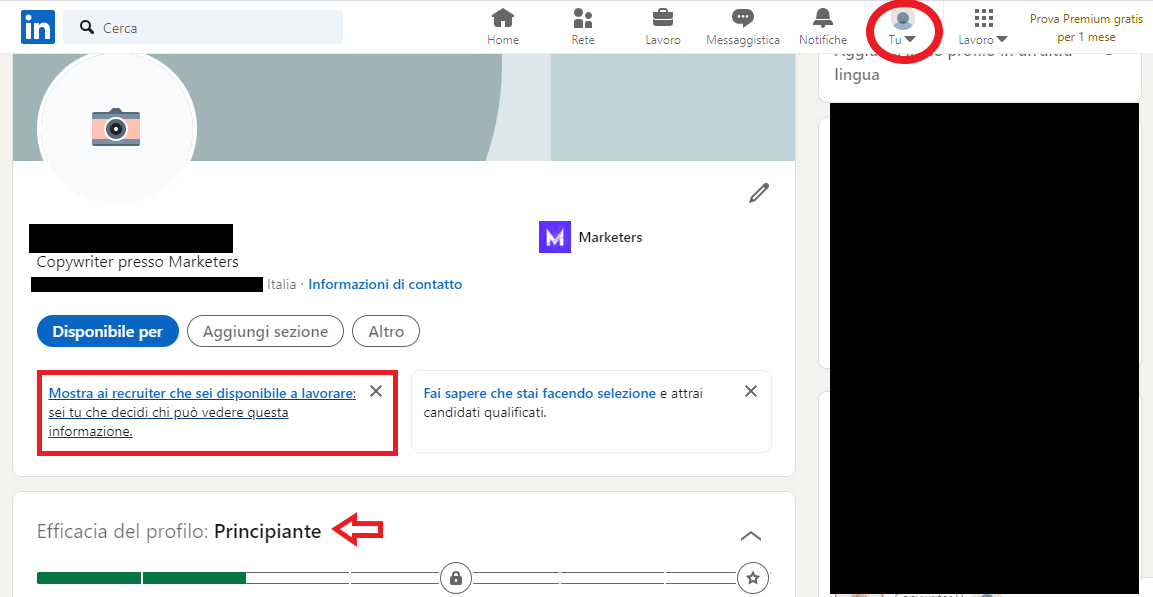
Task: Open the "Altro" menu button
Action: 385,331
